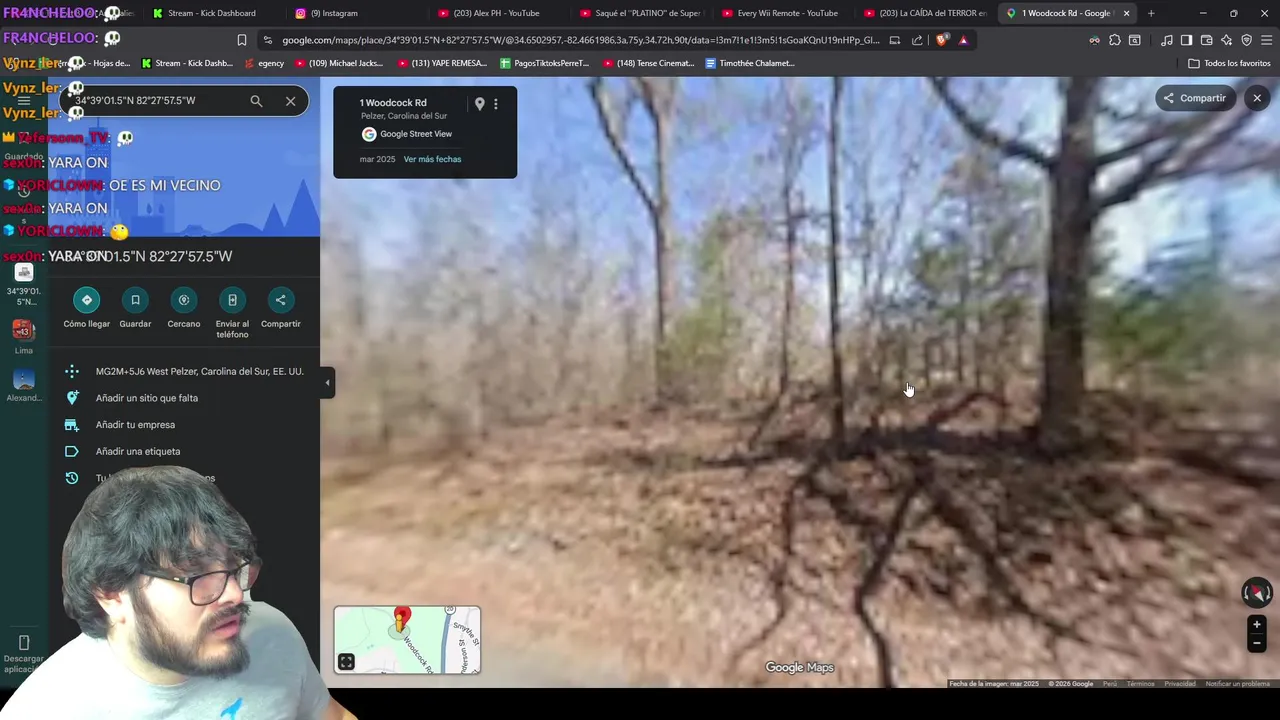Close Street View with the X button
This screenshot has width=1280, height=720.
1257,98
